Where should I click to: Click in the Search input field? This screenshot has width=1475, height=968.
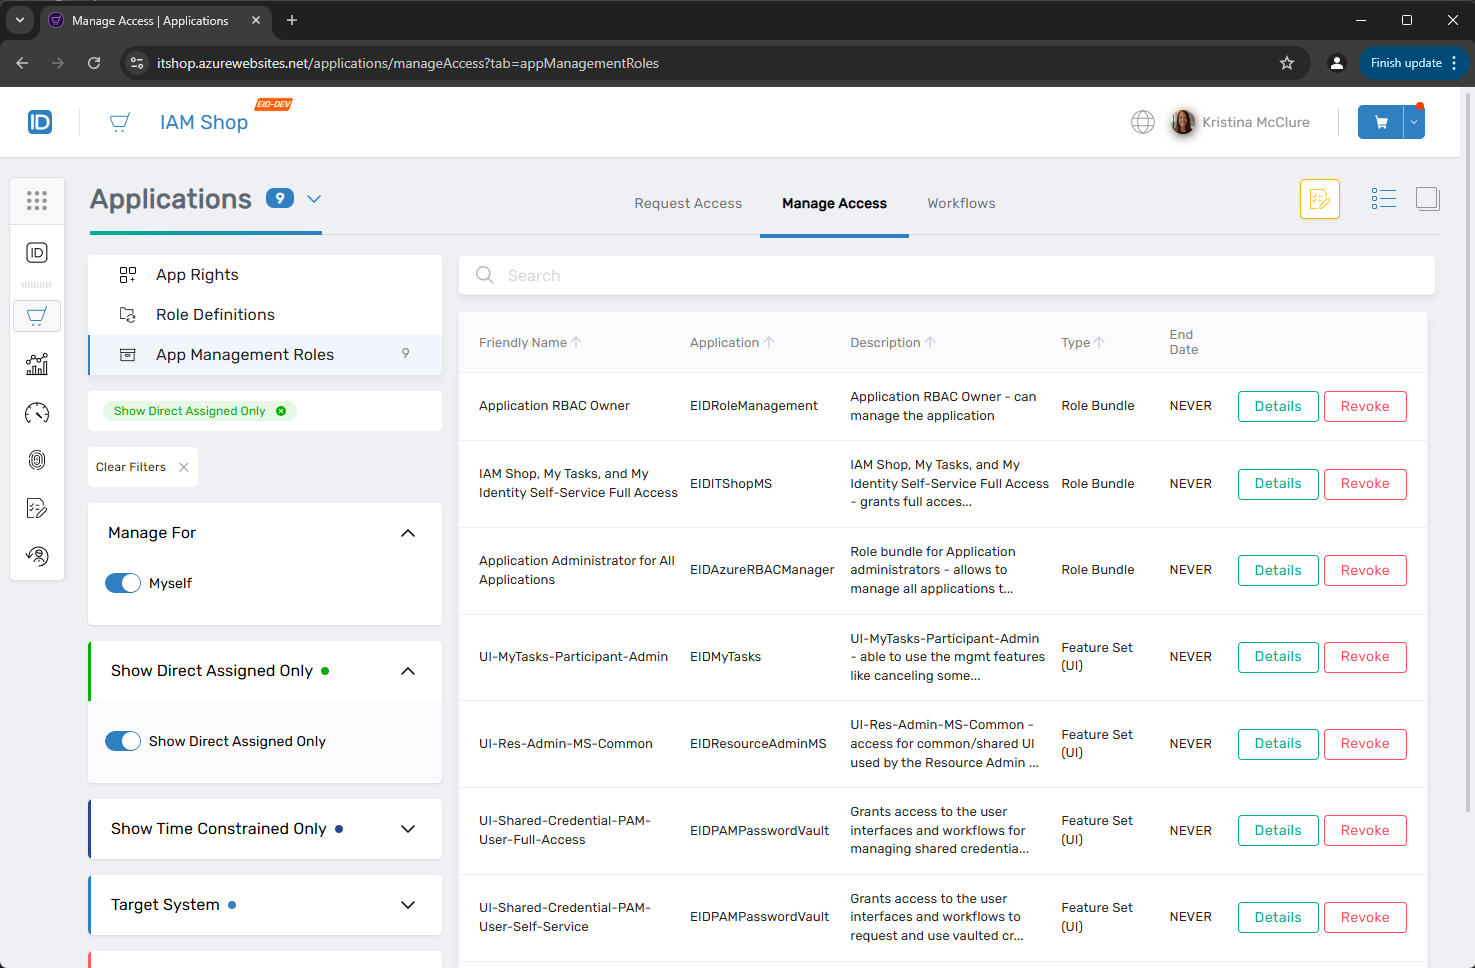click(x=946, y=275)
